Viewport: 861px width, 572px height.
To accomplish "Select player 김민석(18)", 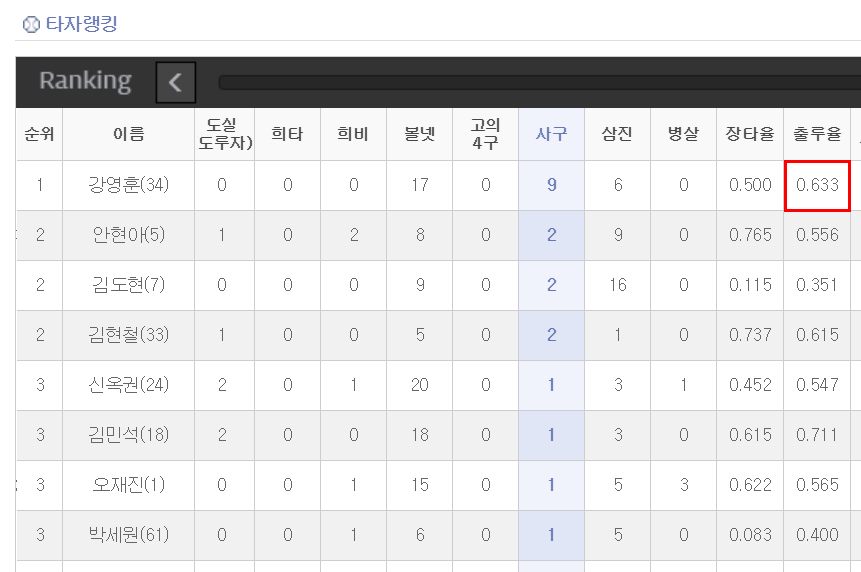I will 128,435.
